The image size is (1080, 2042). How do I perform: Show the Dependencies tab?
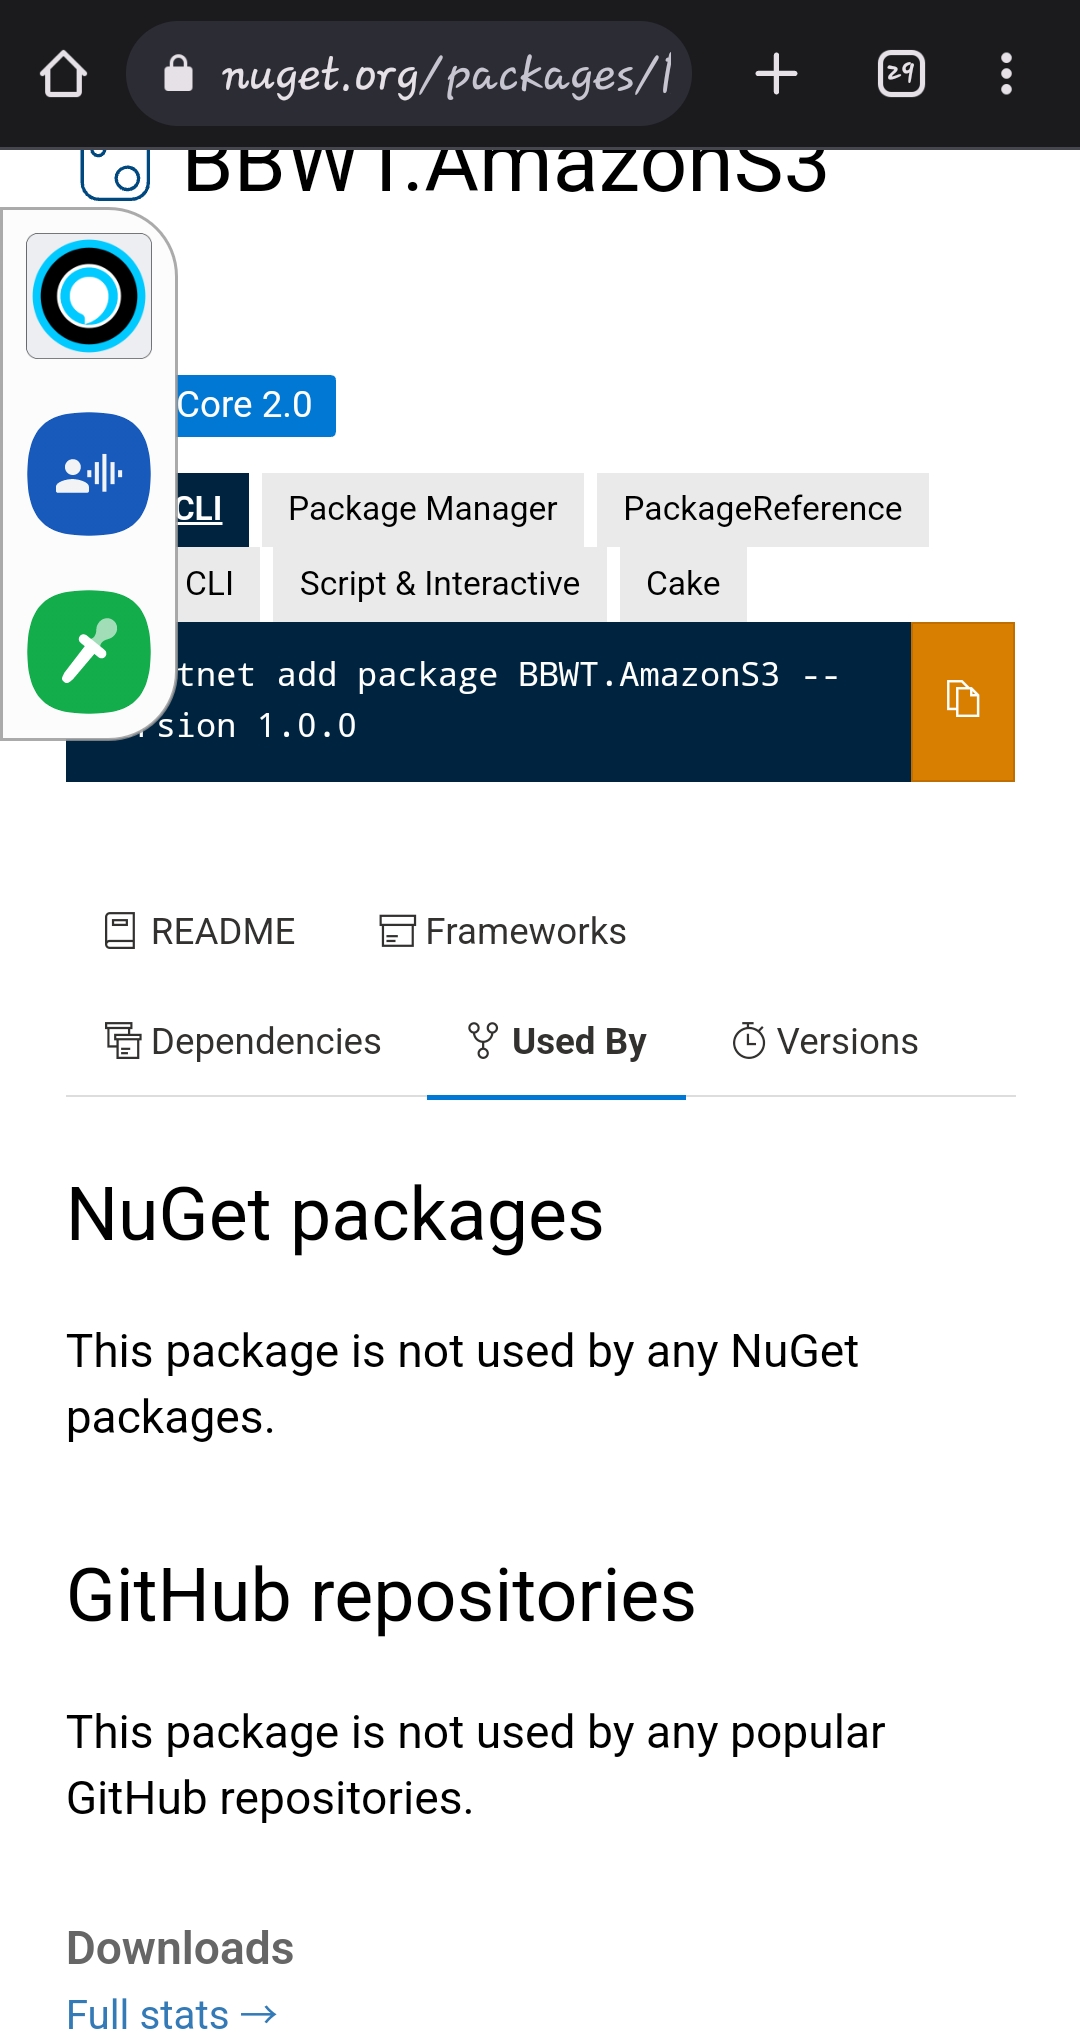coord(244,1041)
